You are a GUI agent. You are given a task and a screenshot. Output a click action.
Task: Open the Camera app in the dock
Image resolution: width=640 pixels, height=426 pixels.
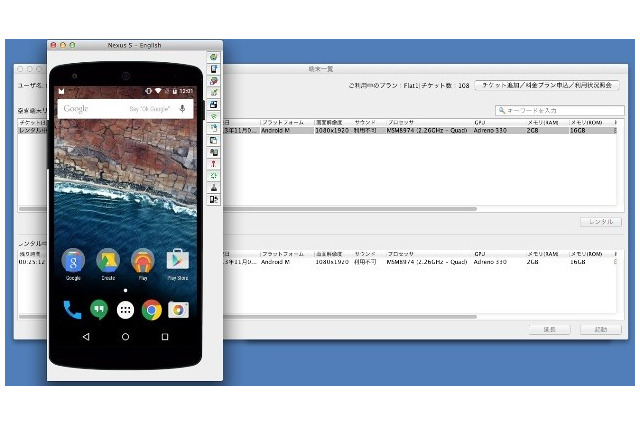[x=178, y=310]
